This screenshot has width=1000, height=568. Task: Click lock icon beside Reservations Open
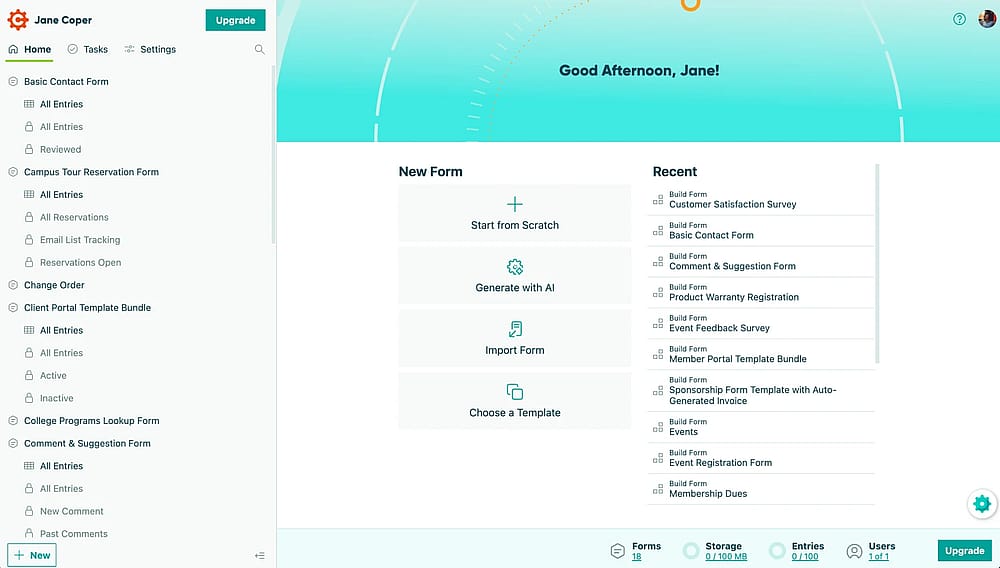(29, 262)
